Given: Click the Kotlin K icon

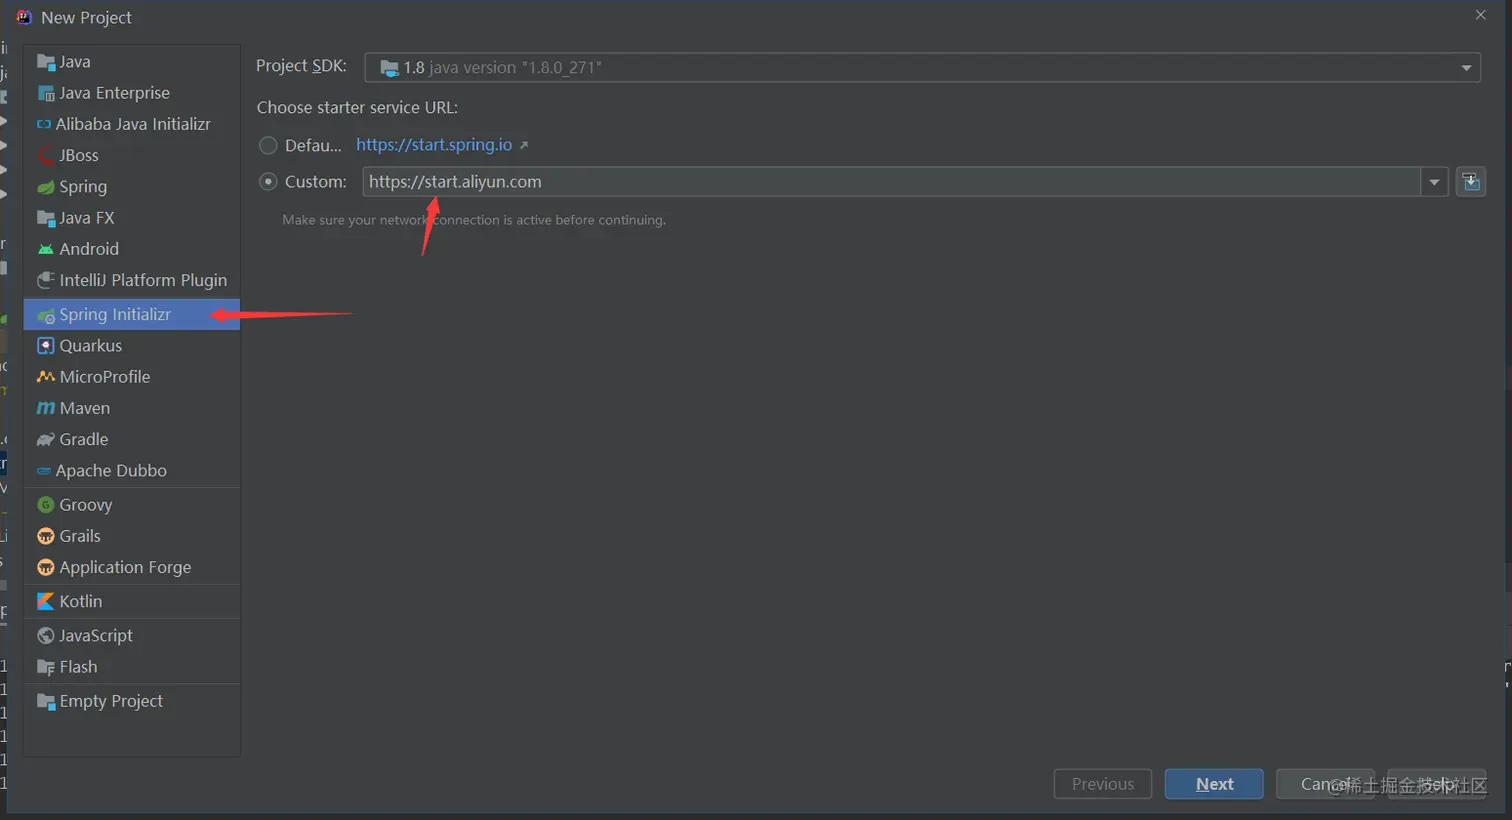Looking at the screenshot, I should (45, 601).
